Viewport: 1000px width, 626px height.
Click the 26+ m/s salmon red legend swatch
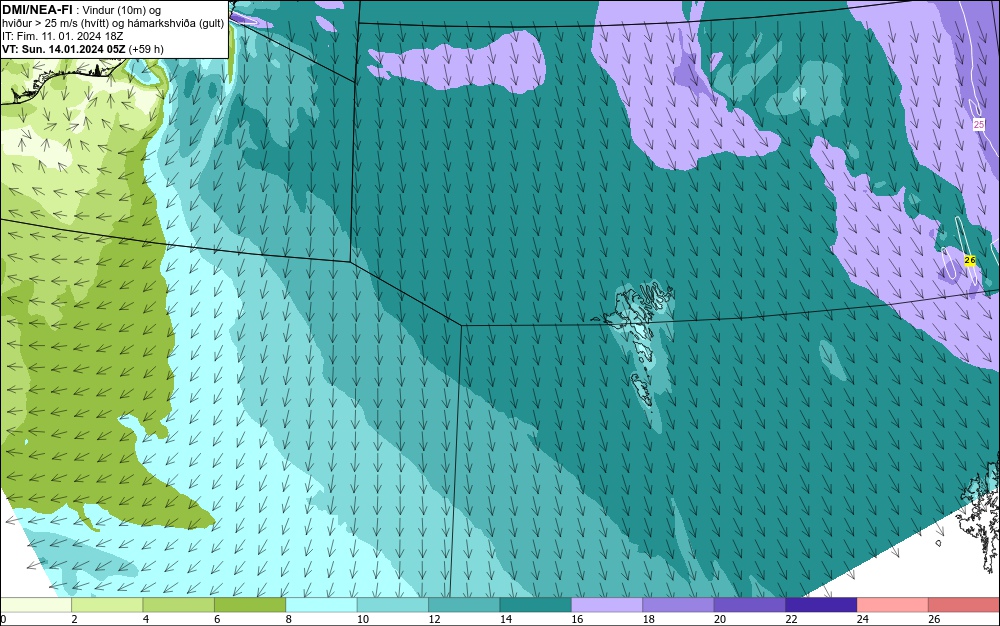[x=964, y=605]
